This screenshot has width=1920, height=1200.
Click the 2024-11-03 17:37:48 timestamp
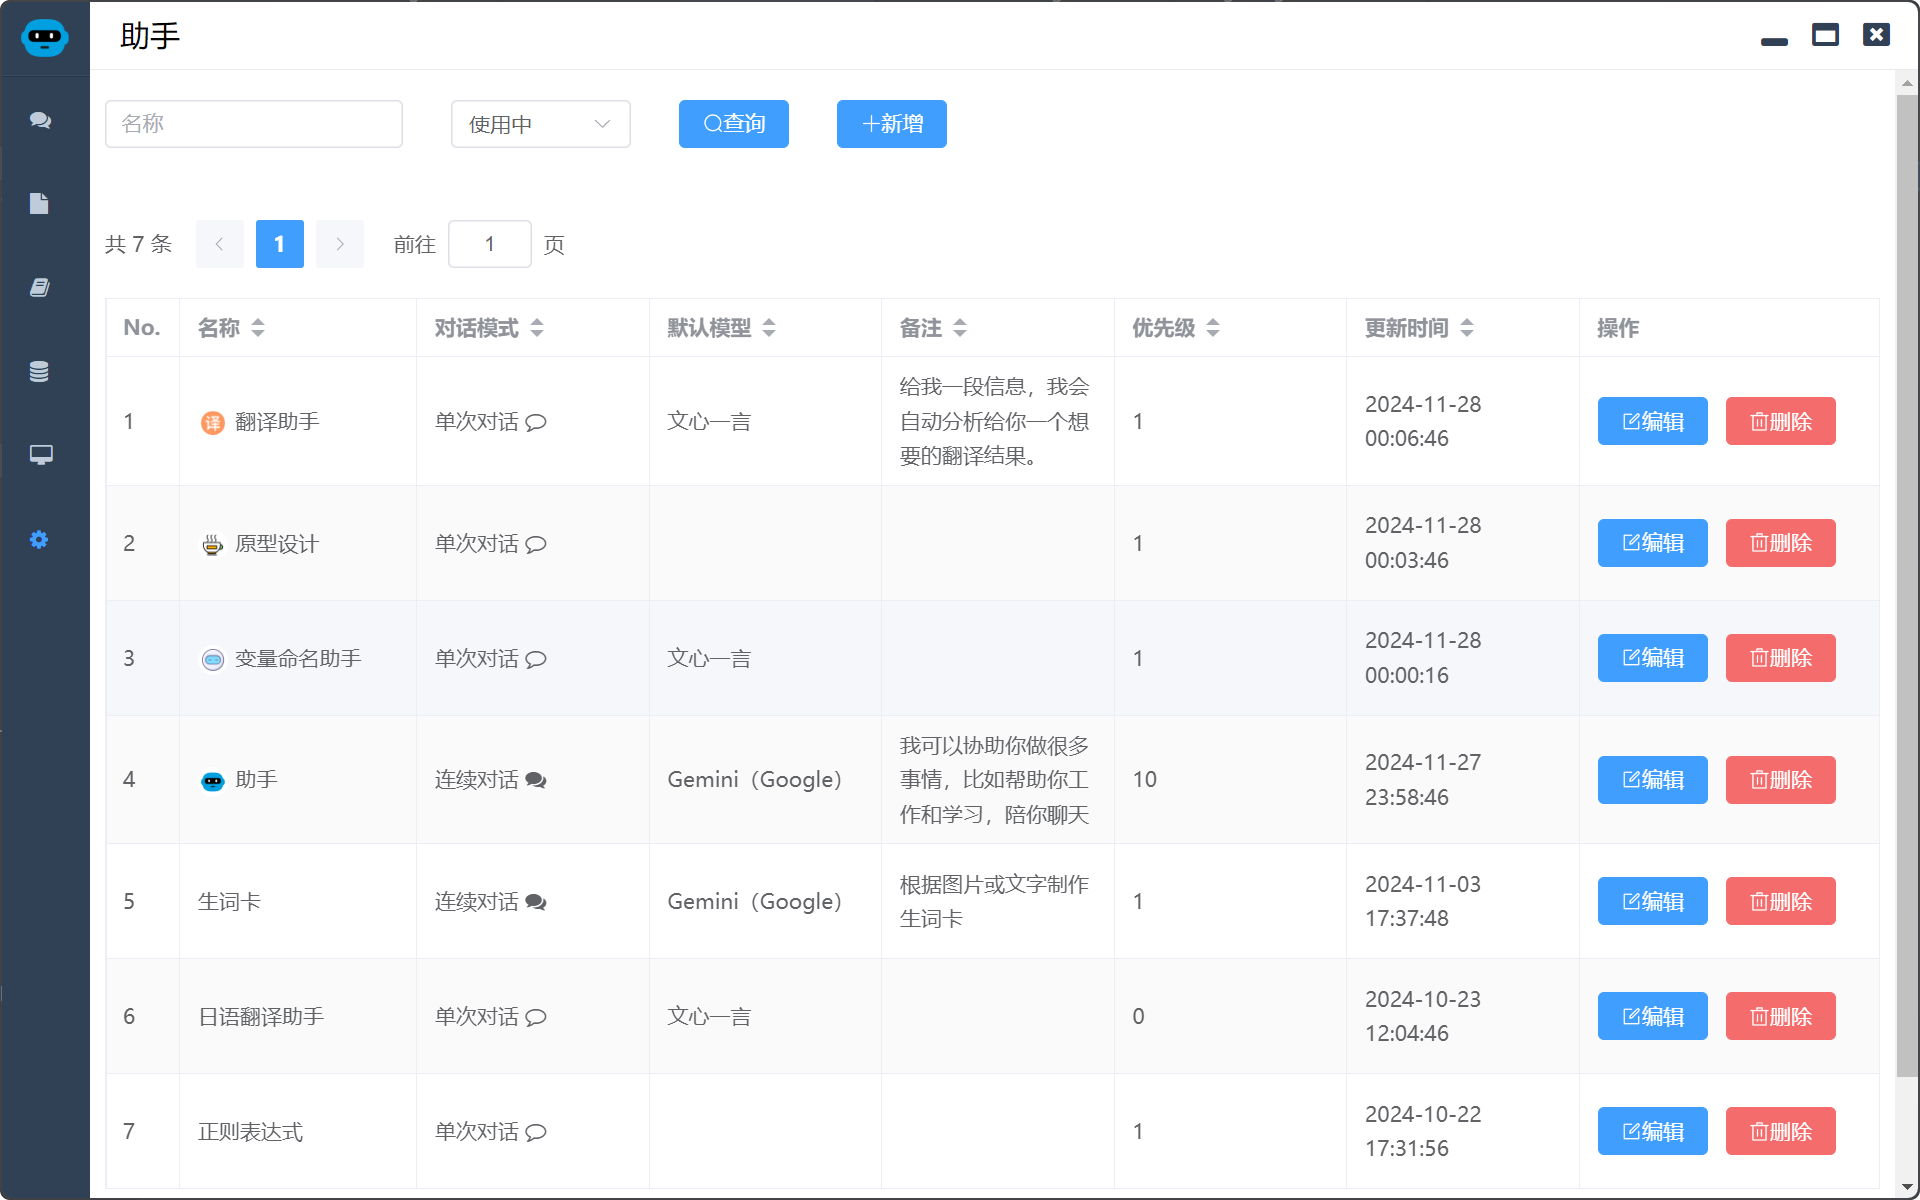point(1423,901)
